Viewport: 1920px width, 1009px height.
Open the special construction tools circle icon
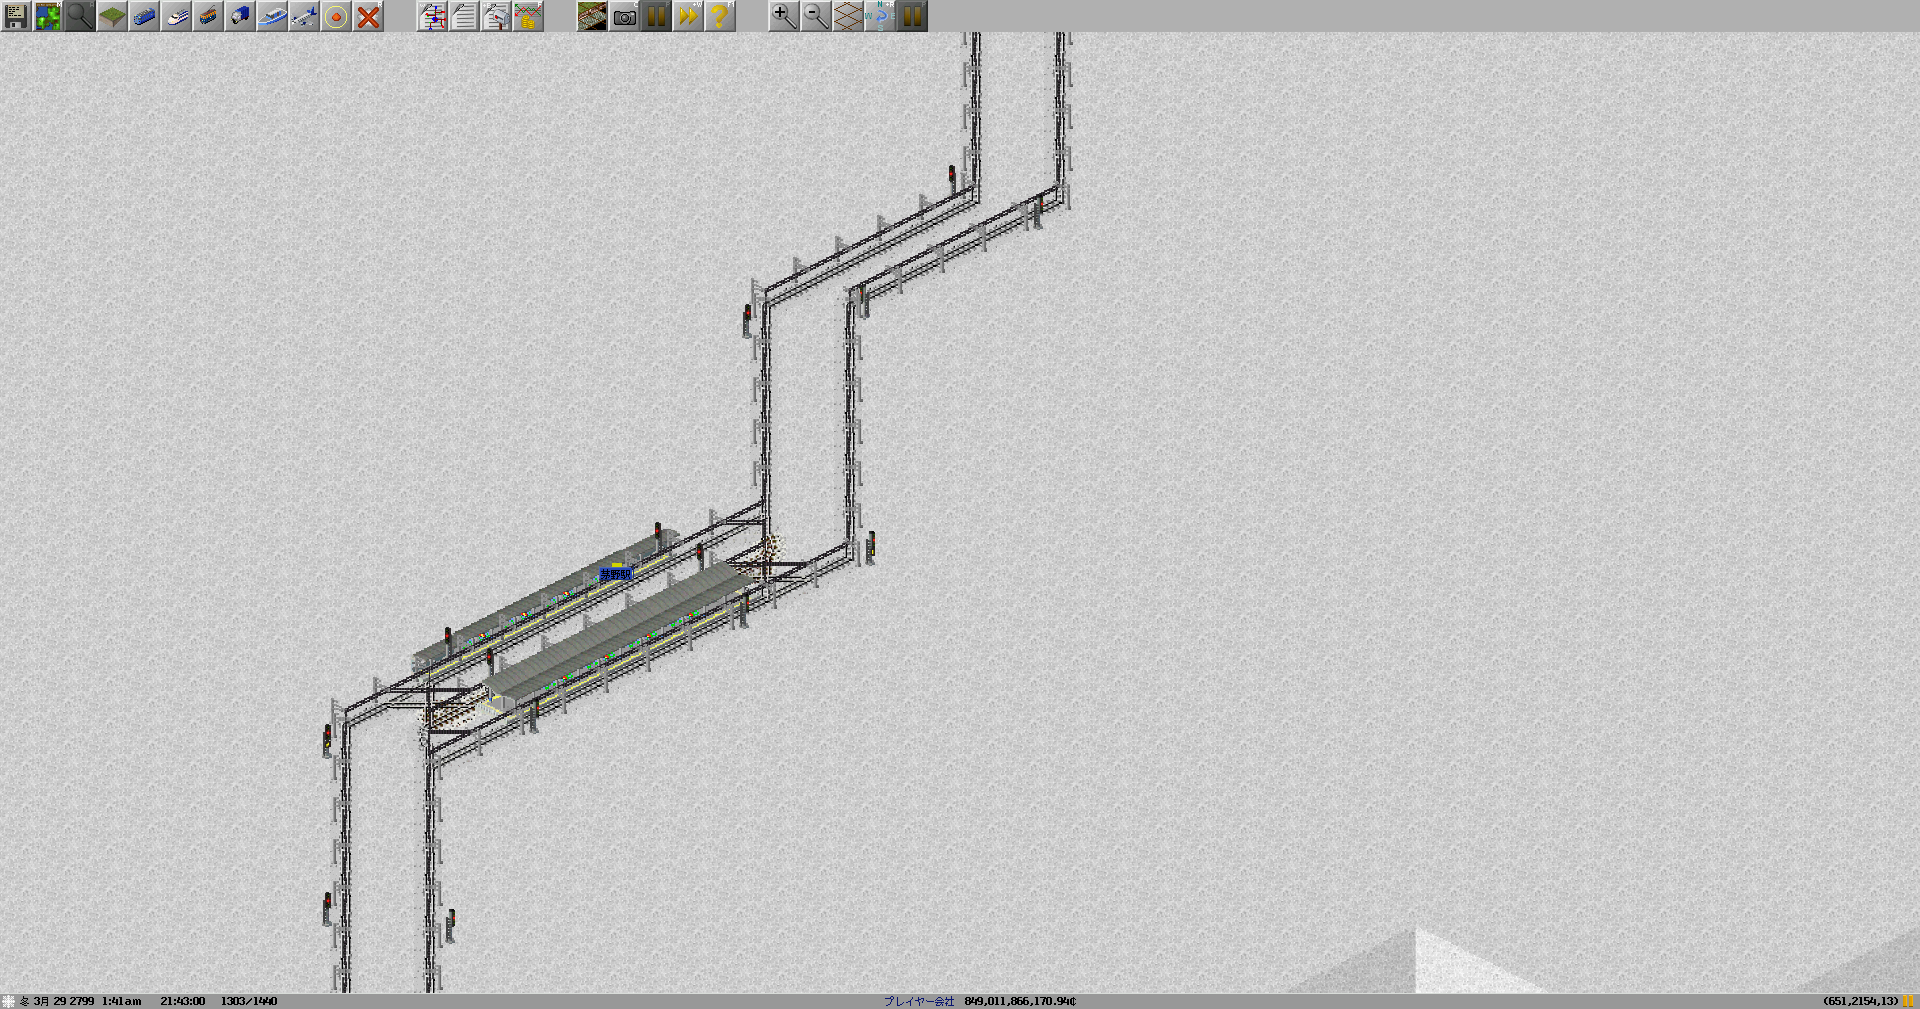tap(336, 16)
